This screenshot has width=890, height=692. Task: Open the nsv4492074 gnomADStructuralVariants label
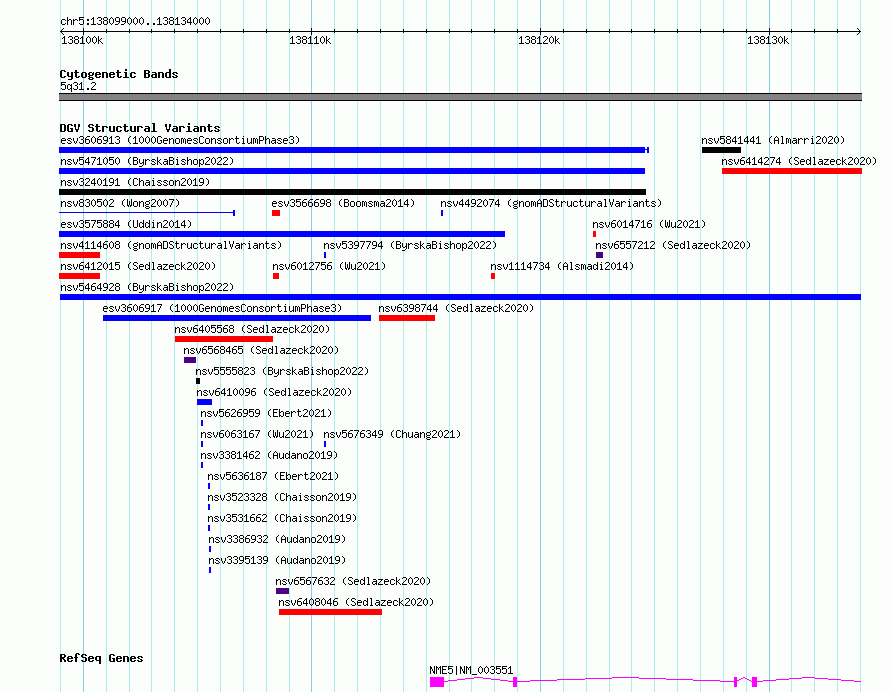pyautogui.click(x=551, y=203)
